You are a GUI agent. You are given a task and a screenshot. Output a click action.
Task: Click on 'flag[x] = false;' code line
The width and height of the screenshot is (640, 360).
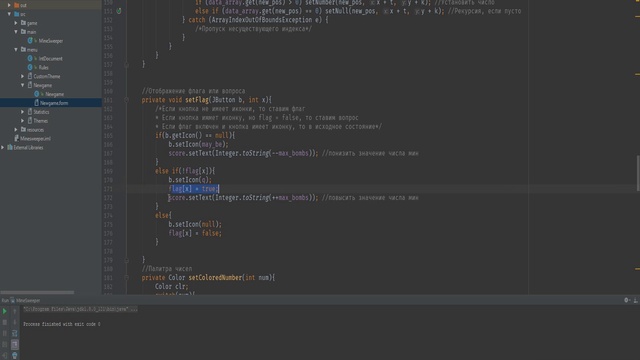195,233
